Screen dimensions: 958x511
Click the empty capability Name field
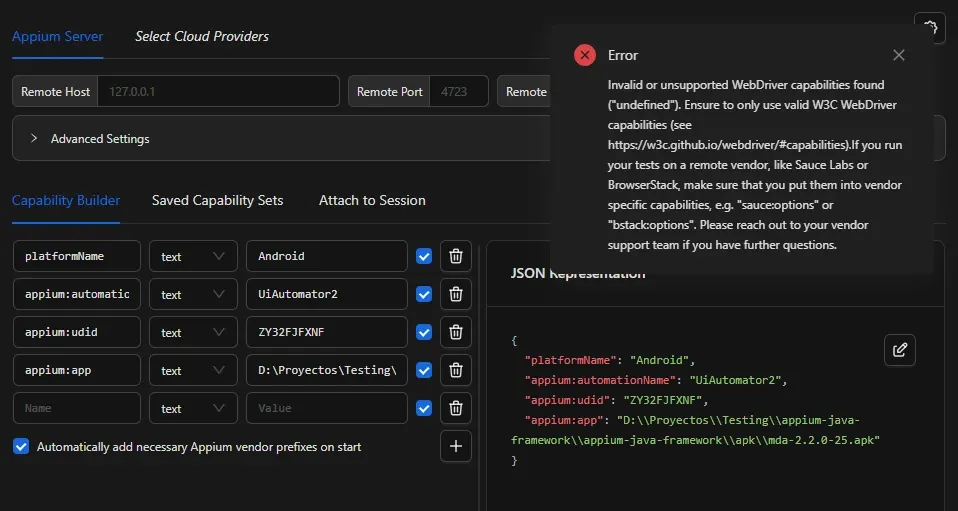tap(77, 408)
